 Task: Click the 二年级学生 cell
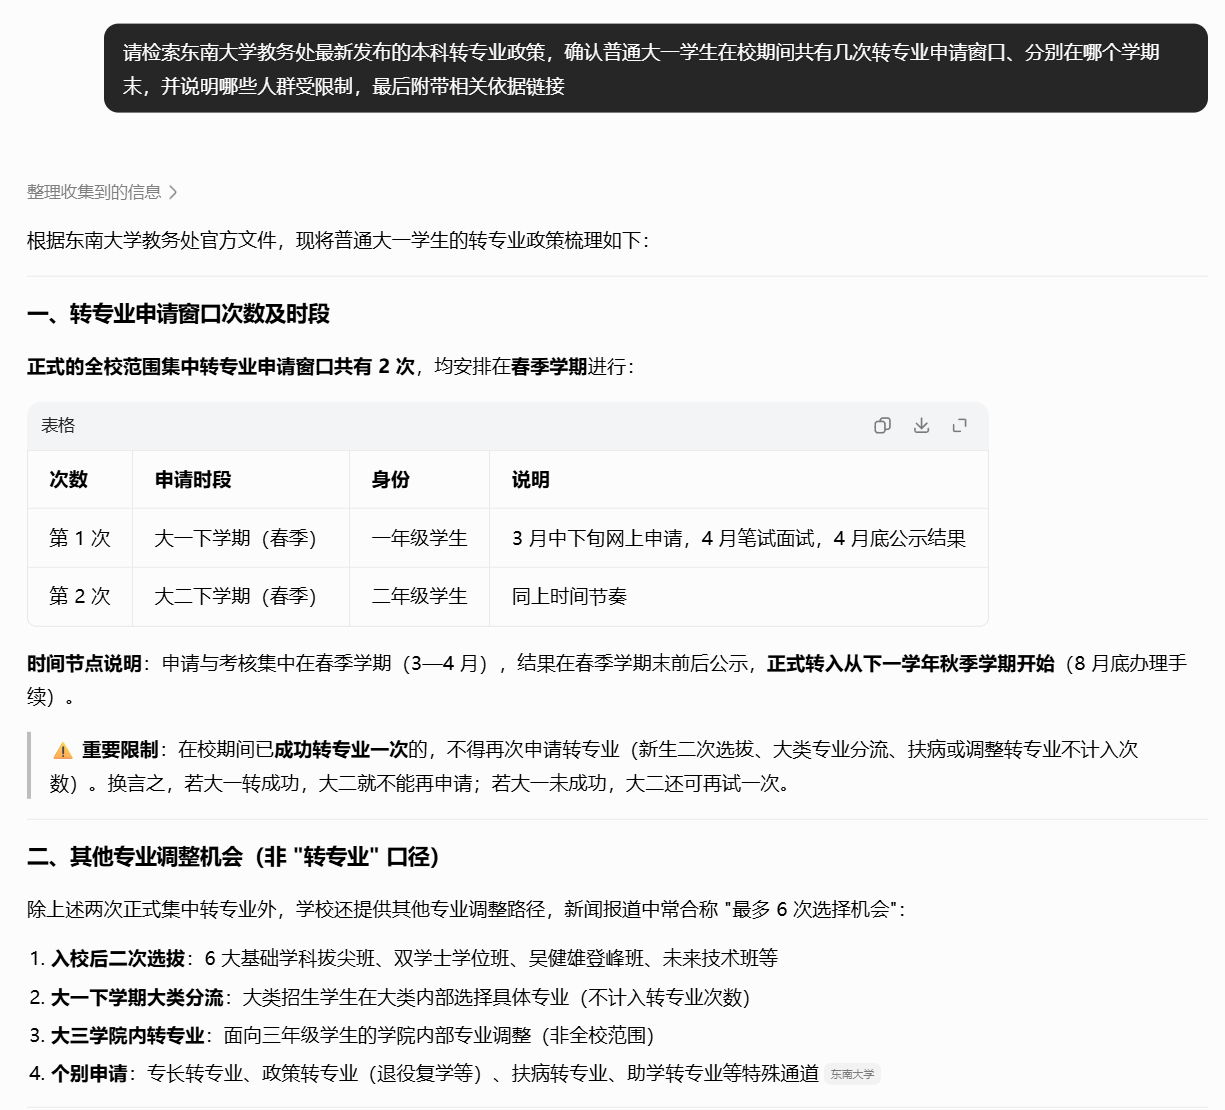[x=420, y=596]
